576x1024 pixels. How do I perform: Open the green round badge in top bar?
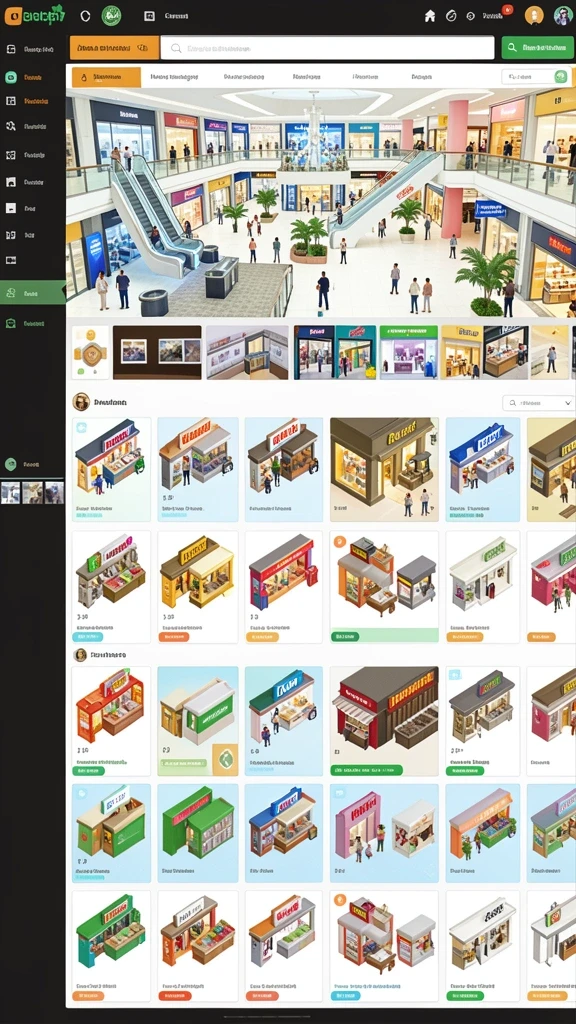[111, 16]
